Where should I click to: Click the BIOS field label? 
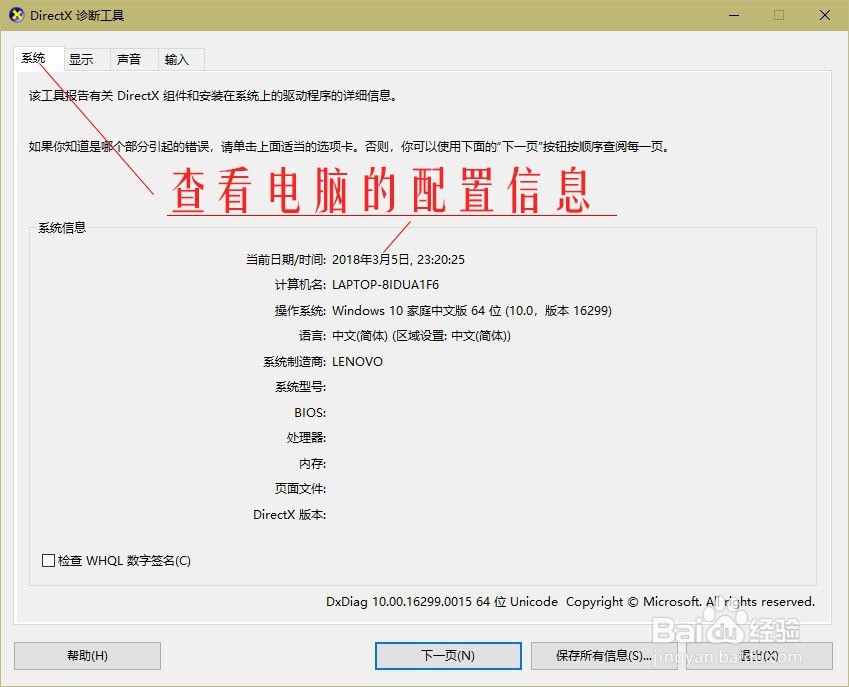[x=309, y=412]
